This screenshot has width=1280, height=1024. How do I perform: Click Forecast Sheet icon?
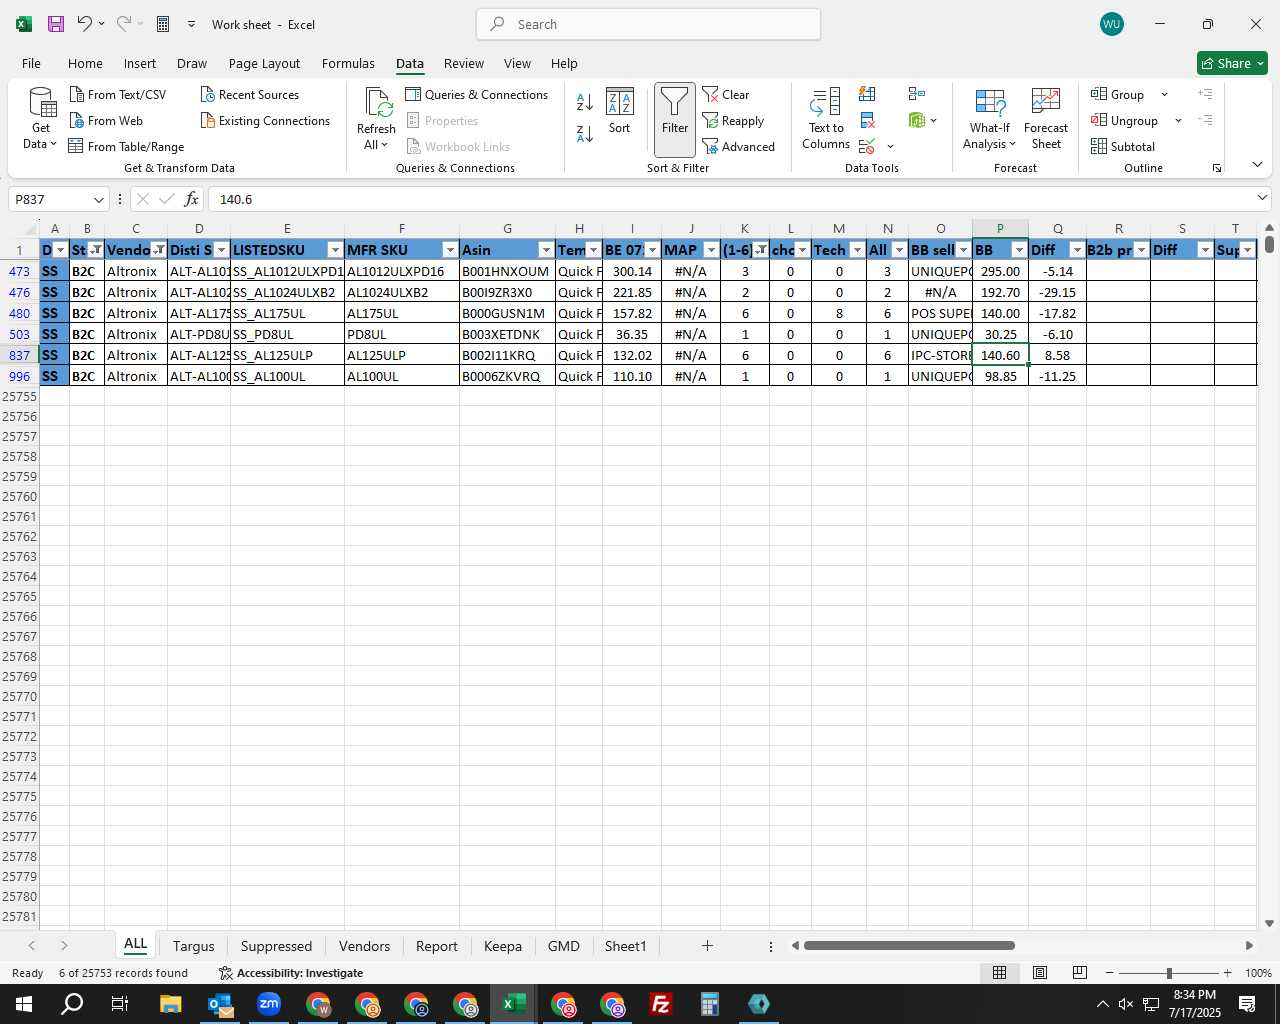(1046, 102)
